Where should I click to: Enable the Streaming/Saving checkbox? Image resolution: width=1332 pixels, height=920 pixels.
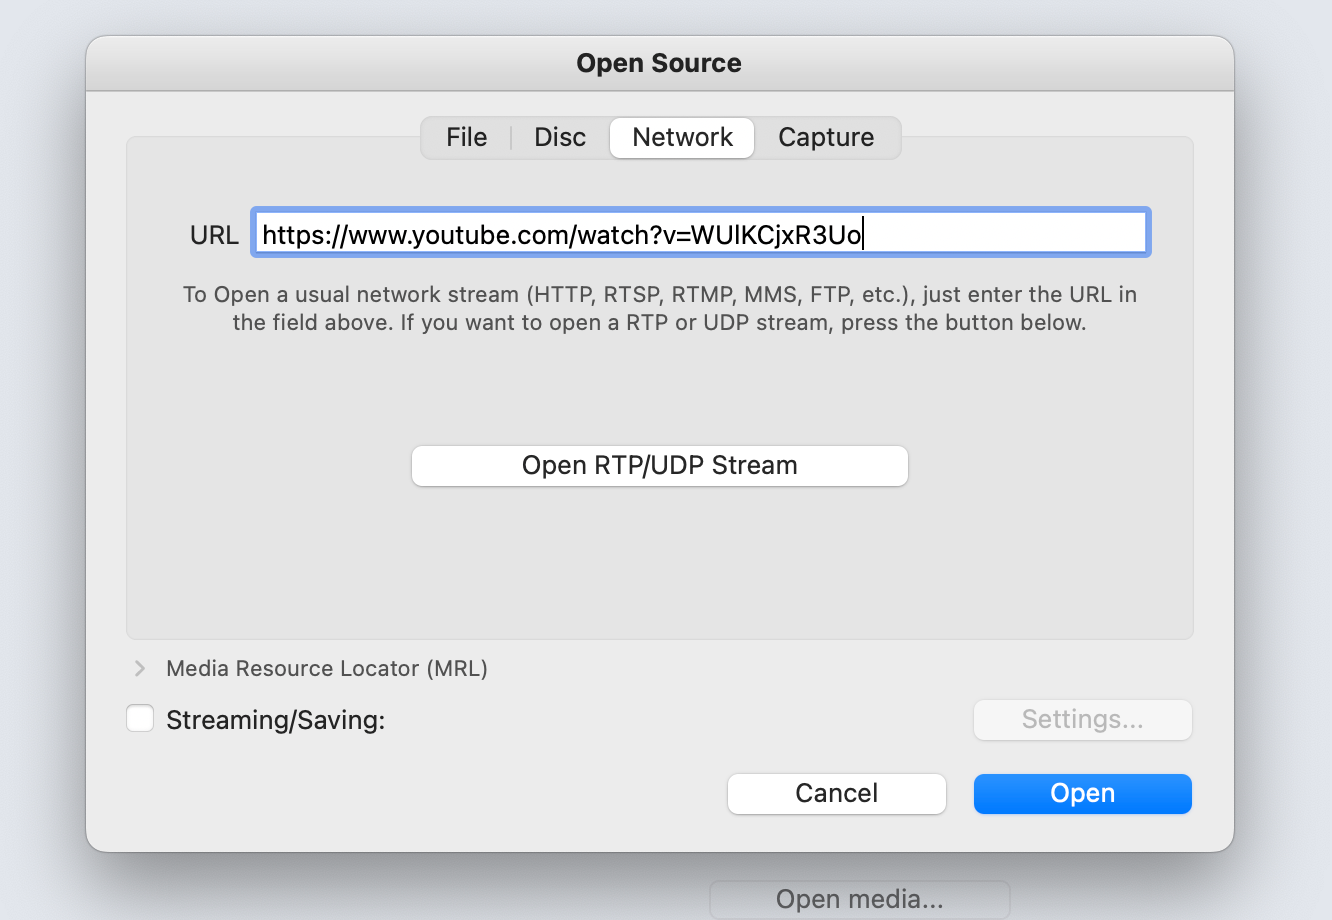(x=140, y=719)
